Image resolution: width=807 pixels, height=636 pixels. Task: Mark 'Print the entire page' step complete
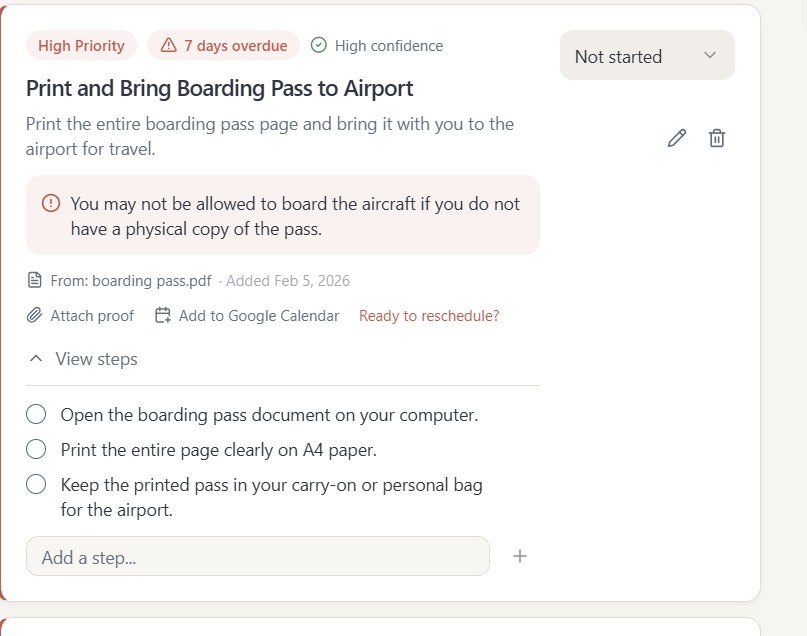(36, 449)
